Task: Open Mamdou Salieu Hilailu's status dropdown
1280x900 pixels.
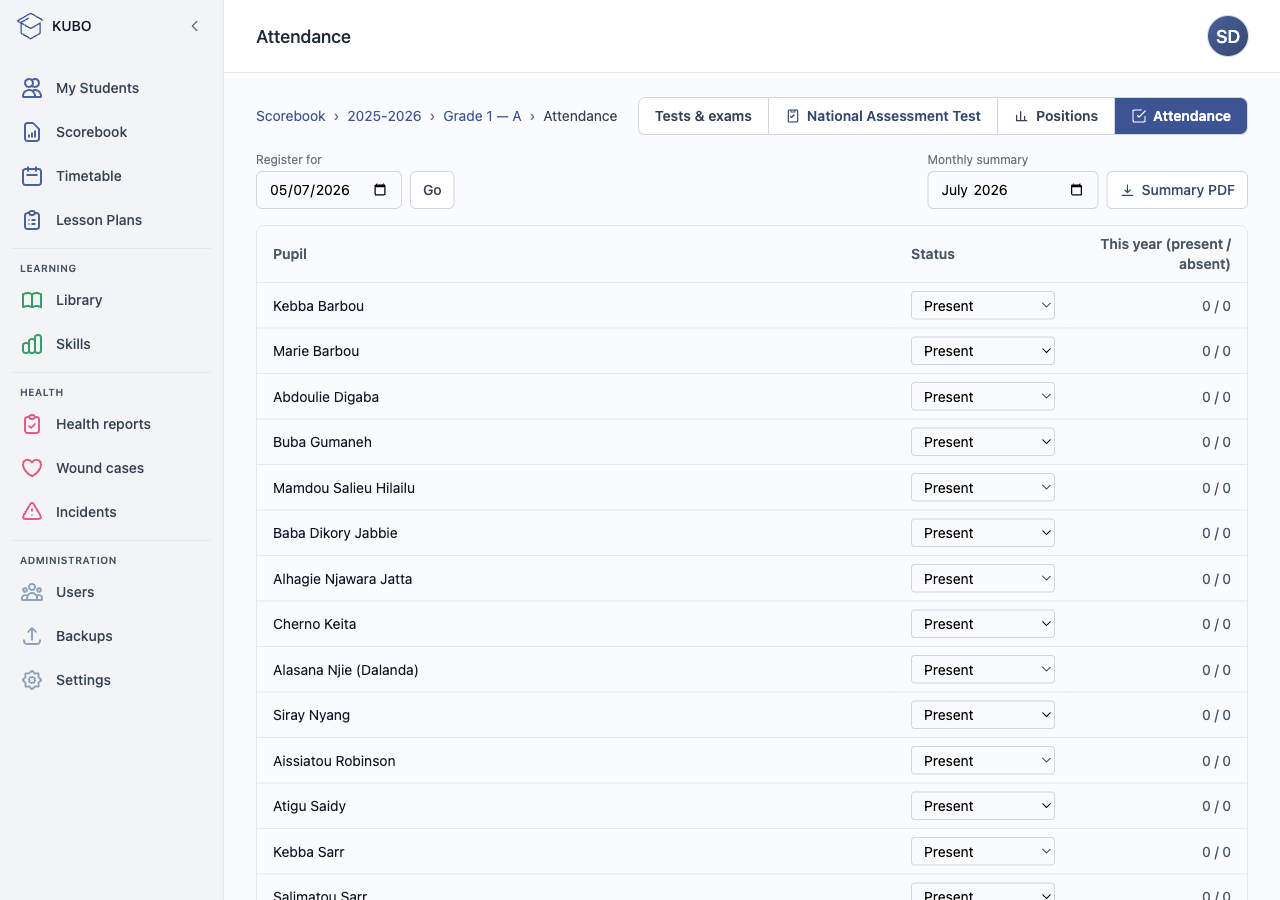Action: click(983, 488)
